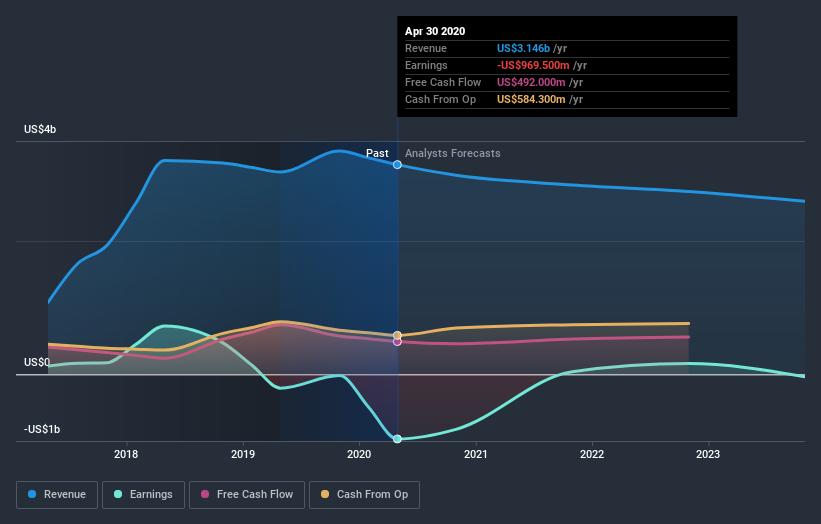Click the Cash From Op label in tooltip
This screenshot has height=524, width=821.
click(440, 99)
